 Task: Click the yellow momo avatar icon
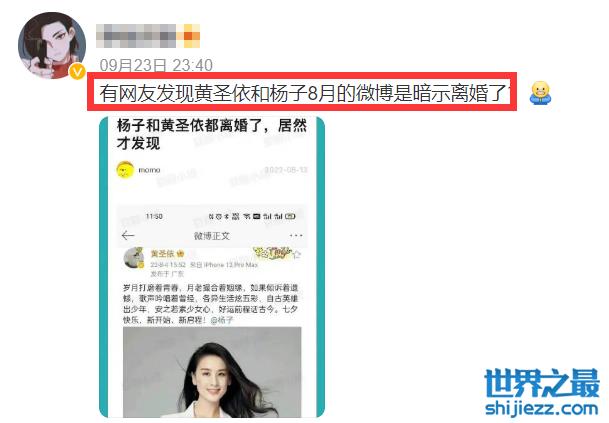125,170
